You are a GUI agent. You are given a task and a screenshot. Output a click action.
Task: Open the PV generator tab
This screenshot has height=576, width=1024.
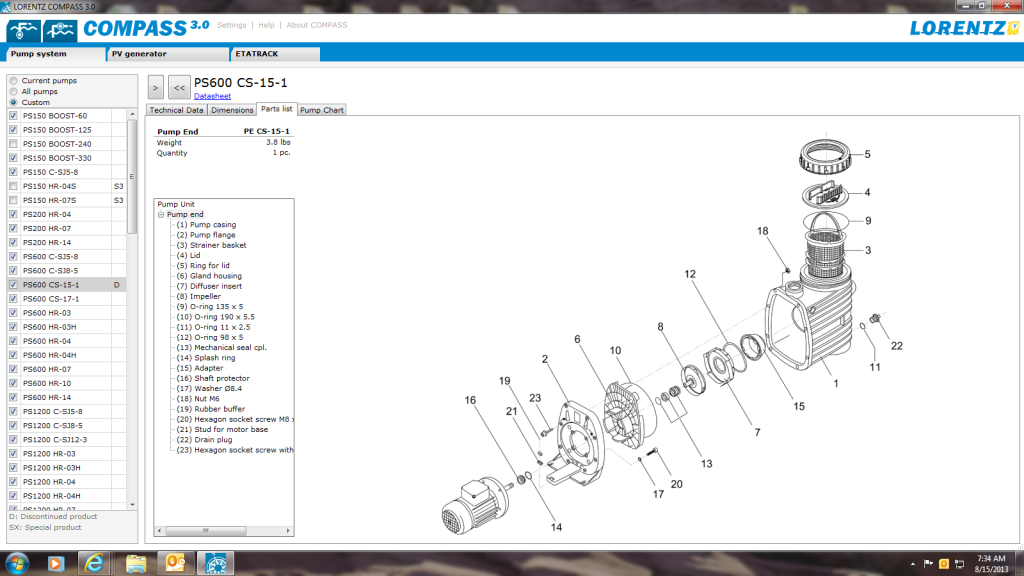pyautogui.click(x=168, y=54)
